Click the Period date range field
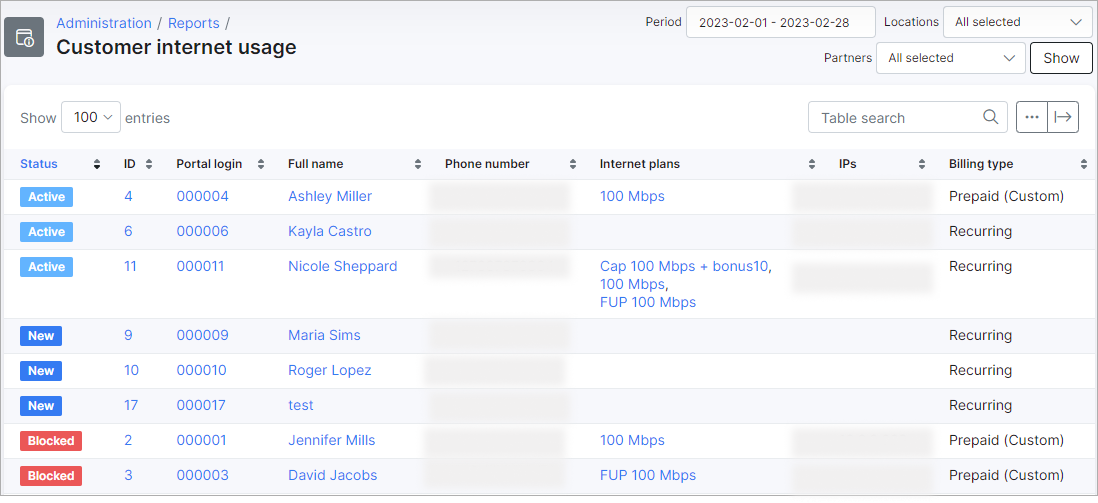Image resolution: width=1098 pixels, height=503 pixels. point(780,22)
